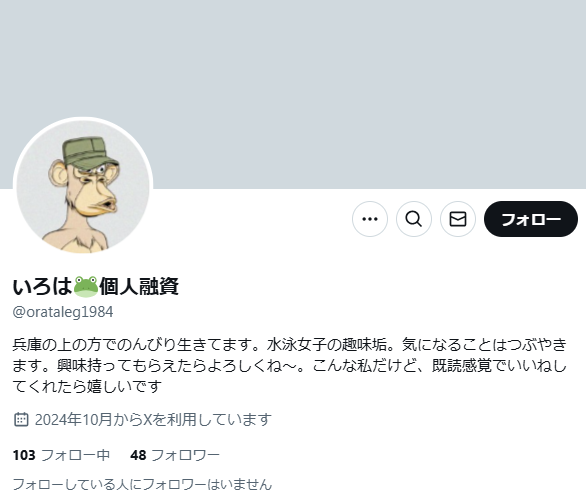Open the ape avatar profile picture
This screenshot has width=586, height=503.
[x=83, y=187]
